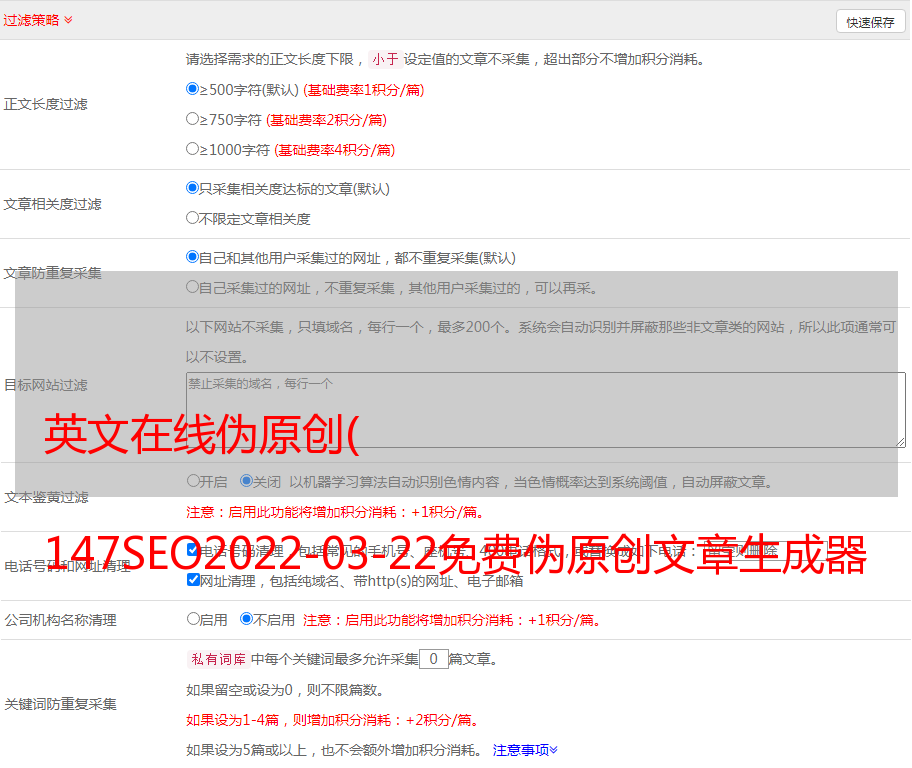Choose 不限定文章相关度 radio option
Viewport: 912px width, 768px height.
tap(192, 218)
